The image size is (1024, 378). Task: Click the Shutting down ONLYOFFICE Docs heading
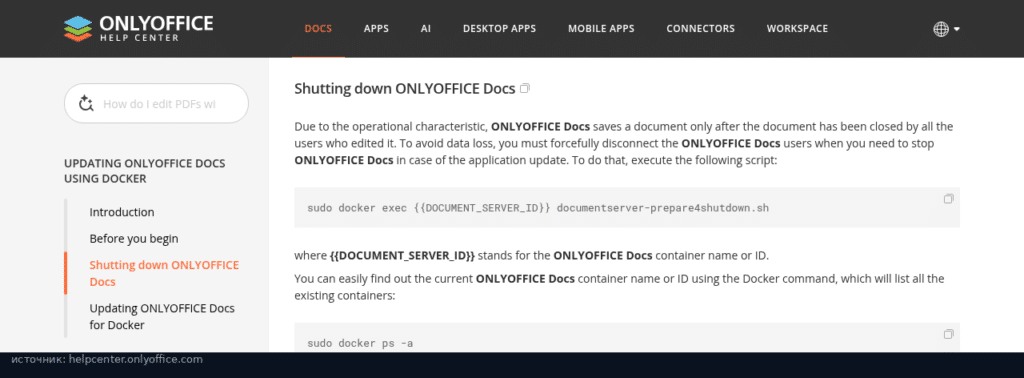click(405, 89)
